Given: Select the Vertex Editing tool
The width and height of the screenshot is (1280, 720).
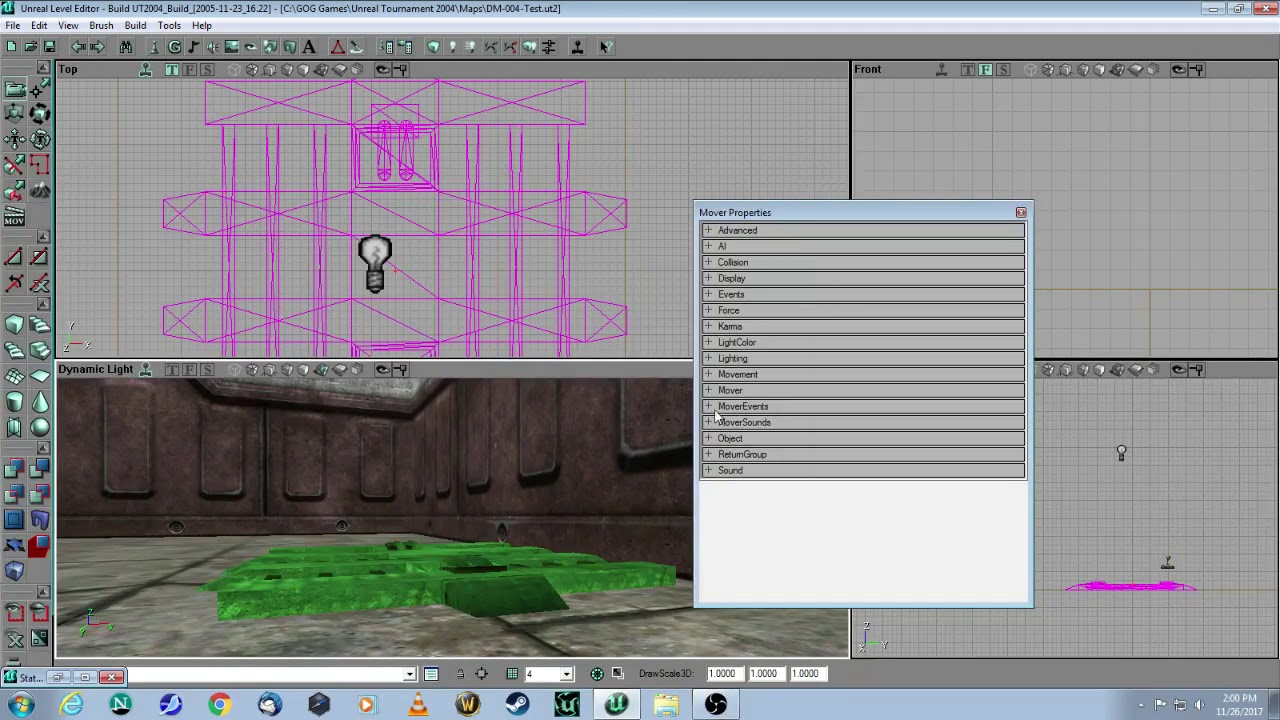Looking at the screenshot, I should [40, 88].
